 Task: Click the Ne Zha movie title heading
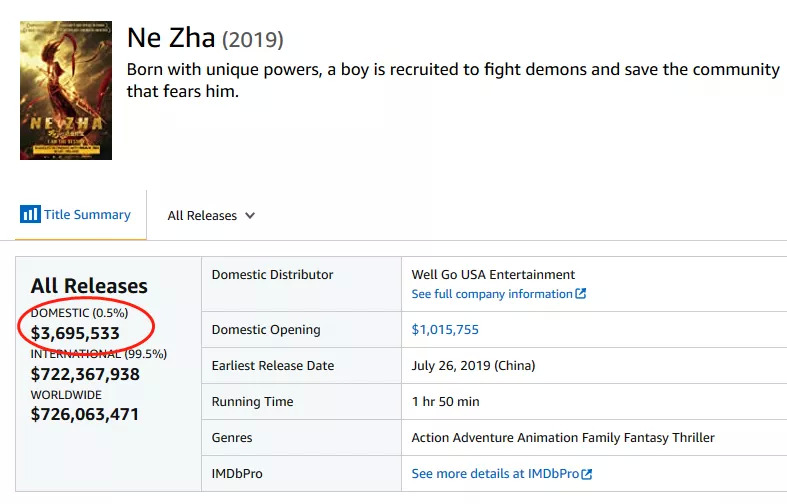171,38
